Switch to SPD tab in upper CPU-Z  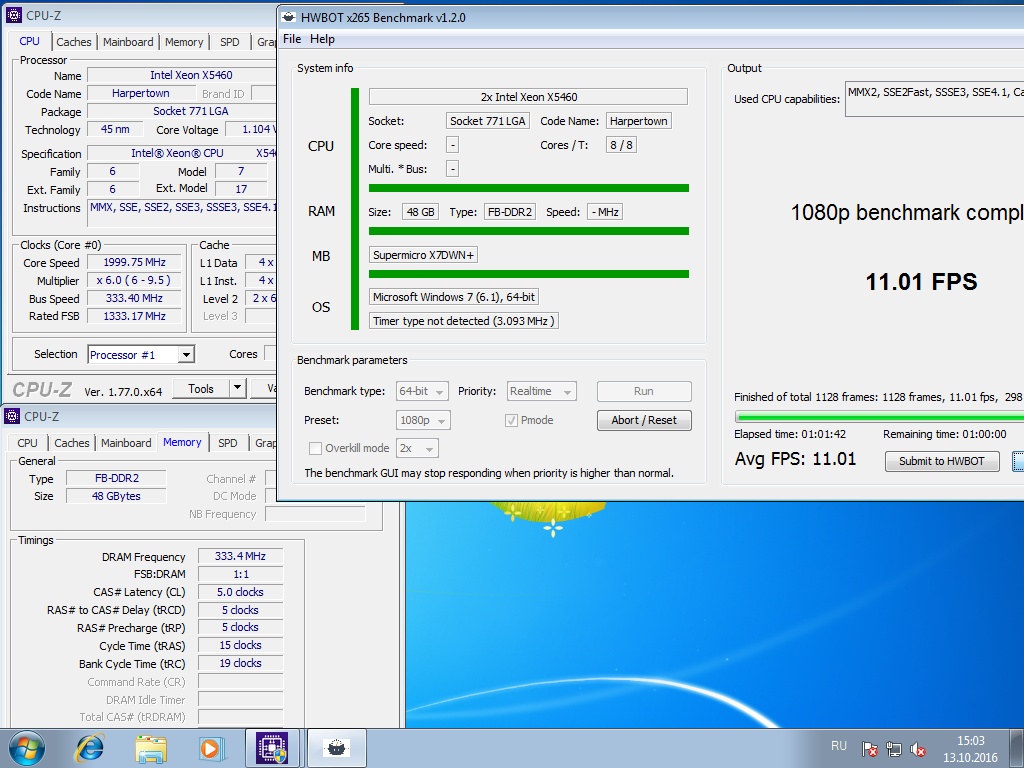[229, 42]
